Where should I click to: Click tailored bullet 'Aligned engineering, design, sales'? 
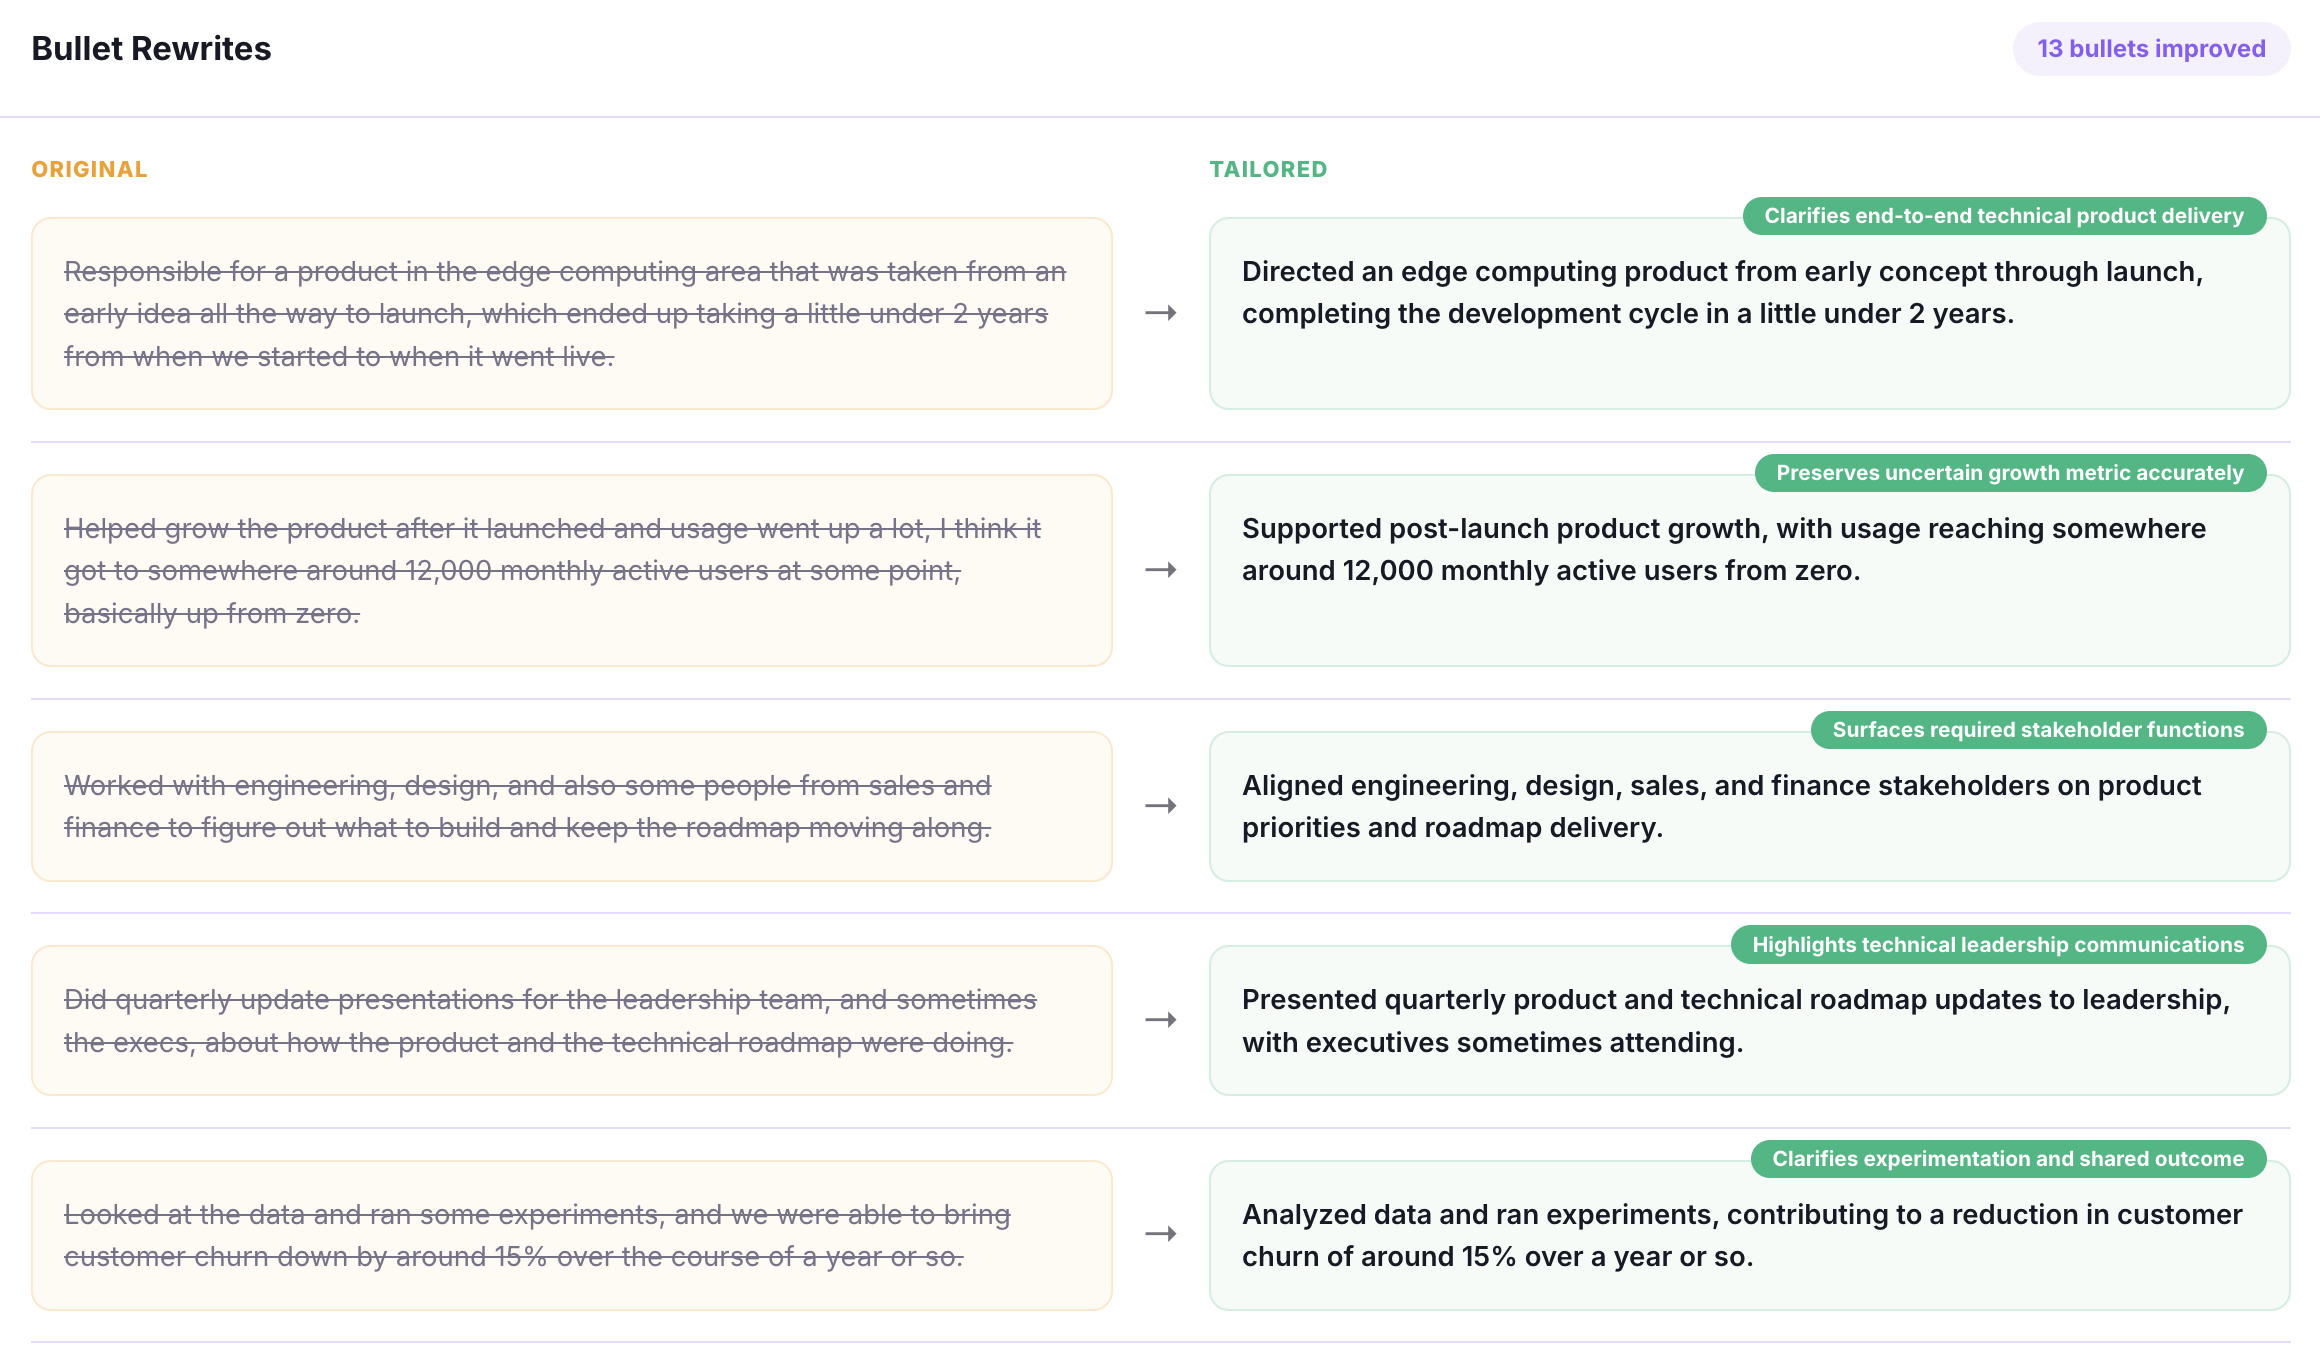tap(1749, 806)
